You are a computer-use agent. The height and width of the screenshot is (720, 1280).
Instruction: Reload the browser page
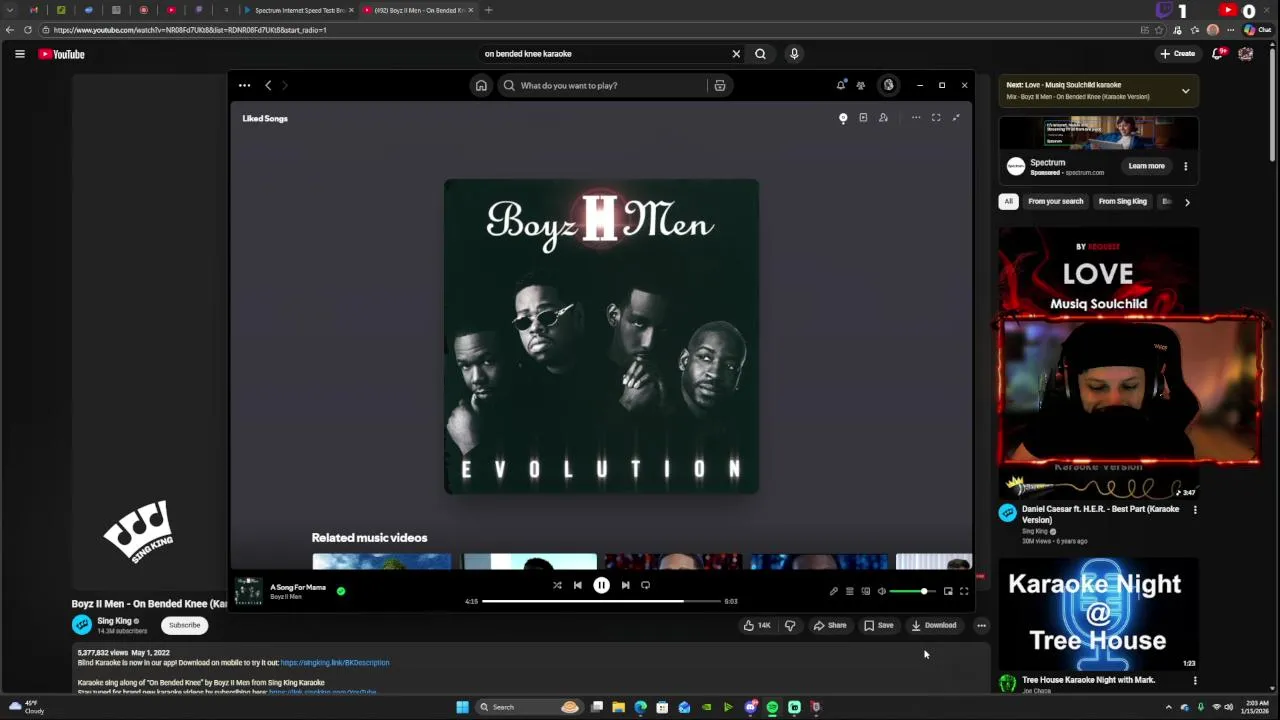pyautogui.click(x=27, y=30)
